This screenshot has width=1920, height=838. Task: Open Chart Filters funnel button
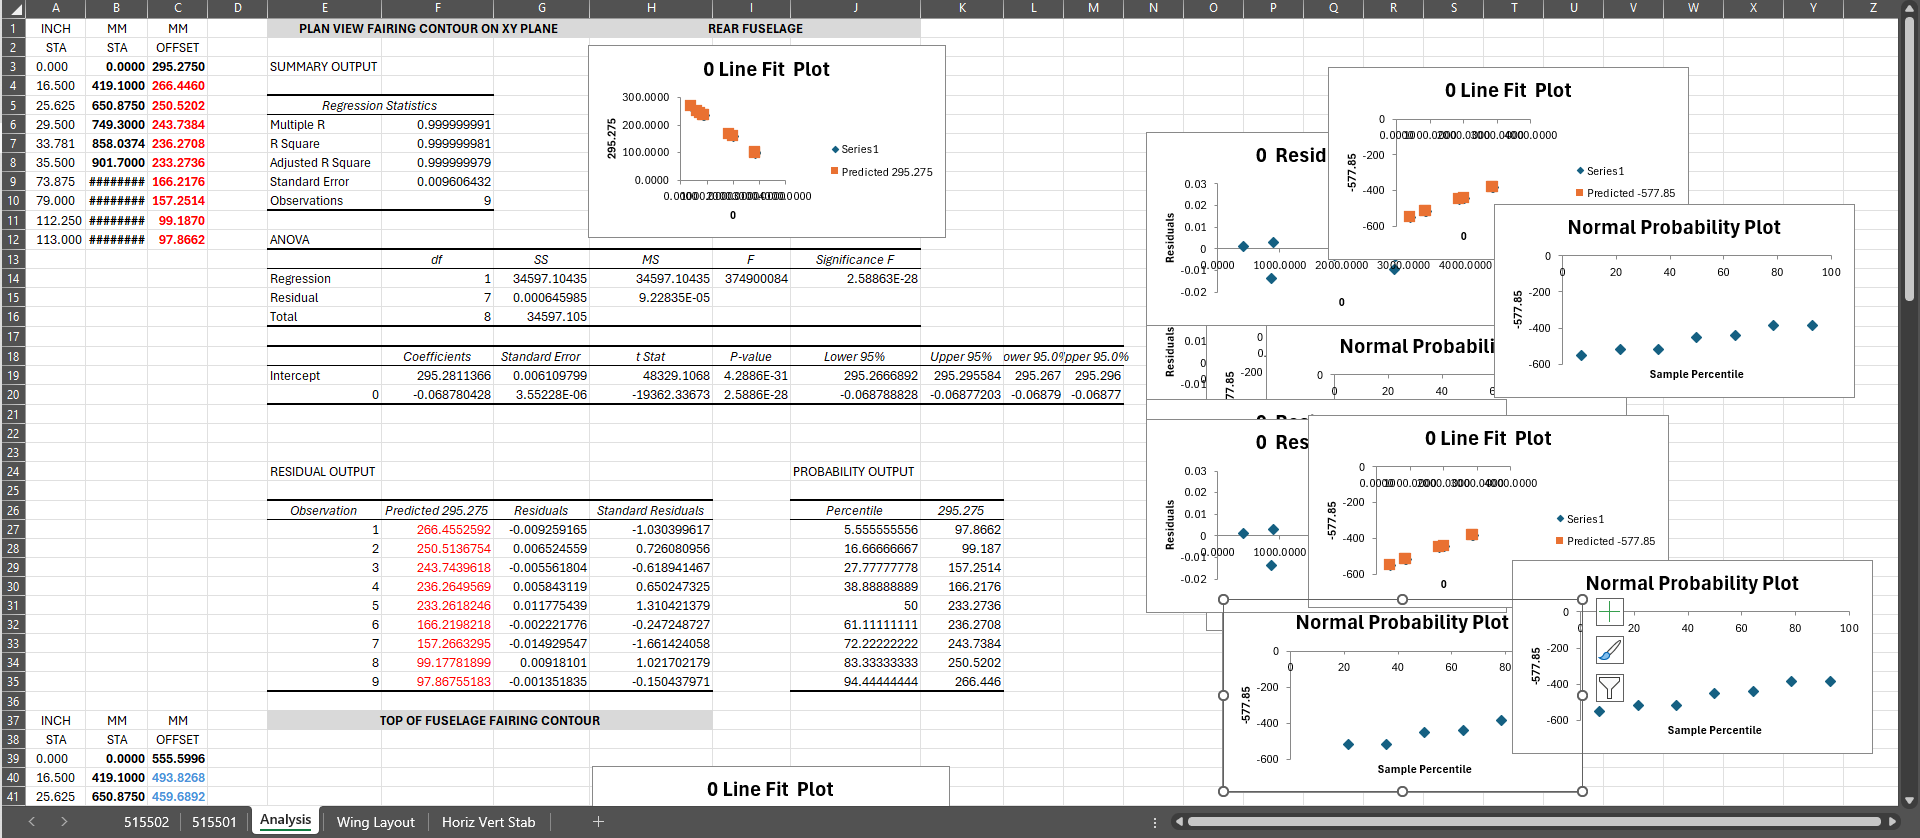pos(1609,688)
